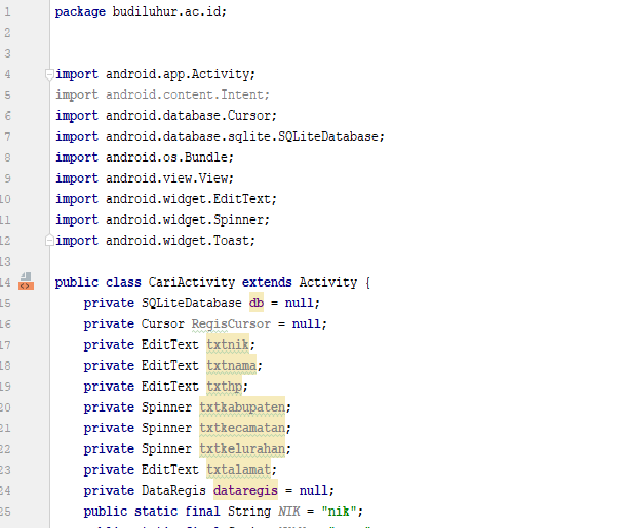Click the txtnama variable
The width and height of the screenshot is (629, 528).
[x=231, y=366]
